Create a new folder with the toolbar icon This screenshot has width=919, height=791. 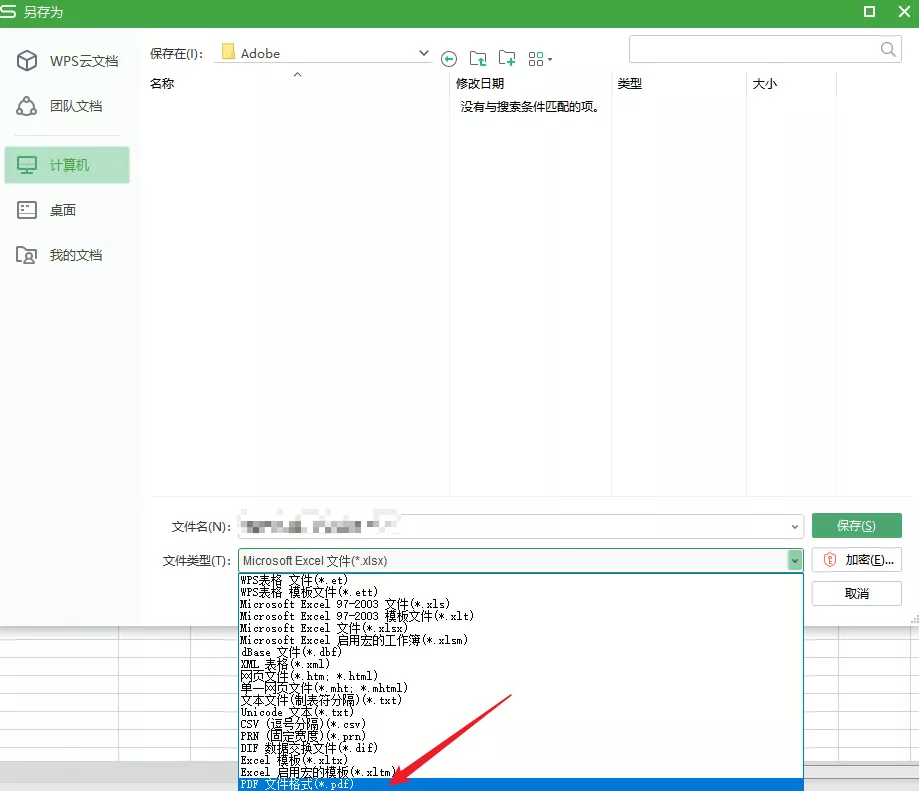[x=507, y=59]
